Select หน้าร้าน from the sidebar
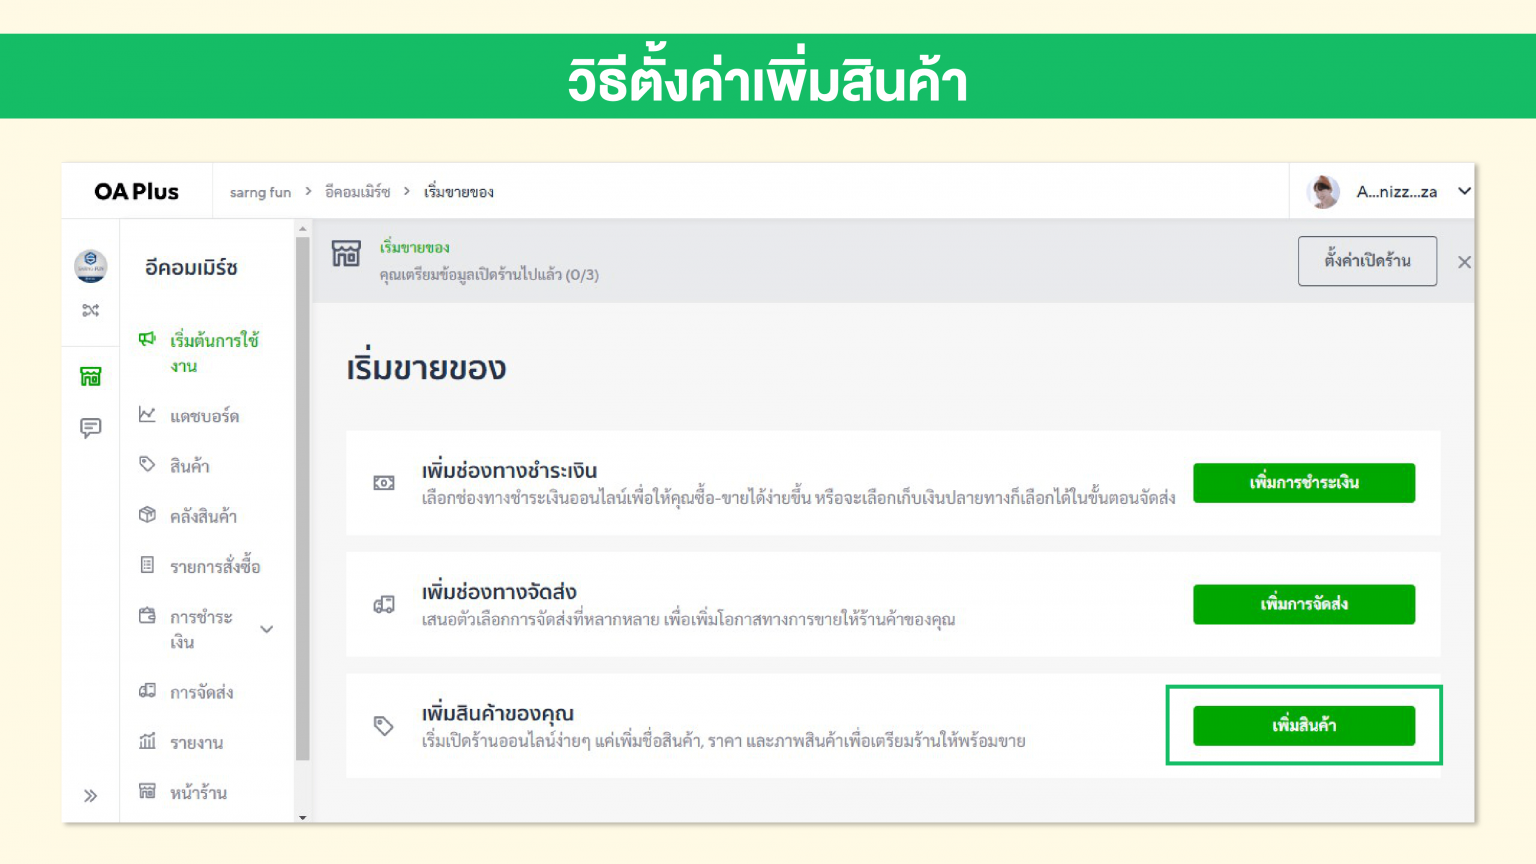Image resolution: width=1536 pixels, height=864 pixels. click(x=198, y=793)
